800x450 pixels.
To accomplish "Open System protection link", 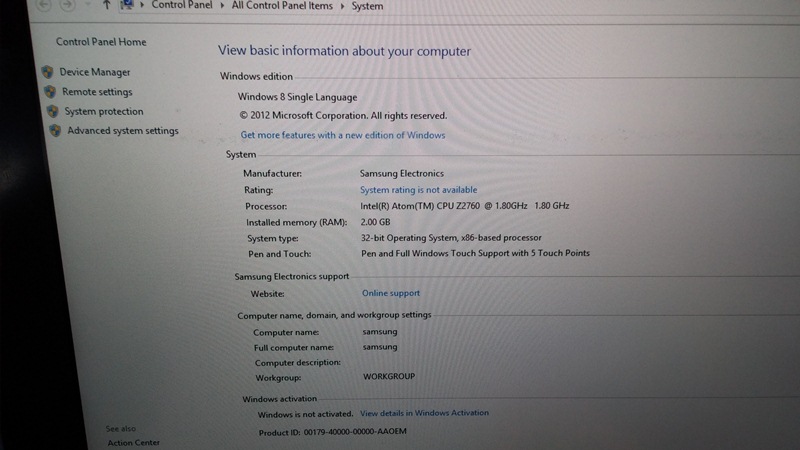I will coord(104,111).
